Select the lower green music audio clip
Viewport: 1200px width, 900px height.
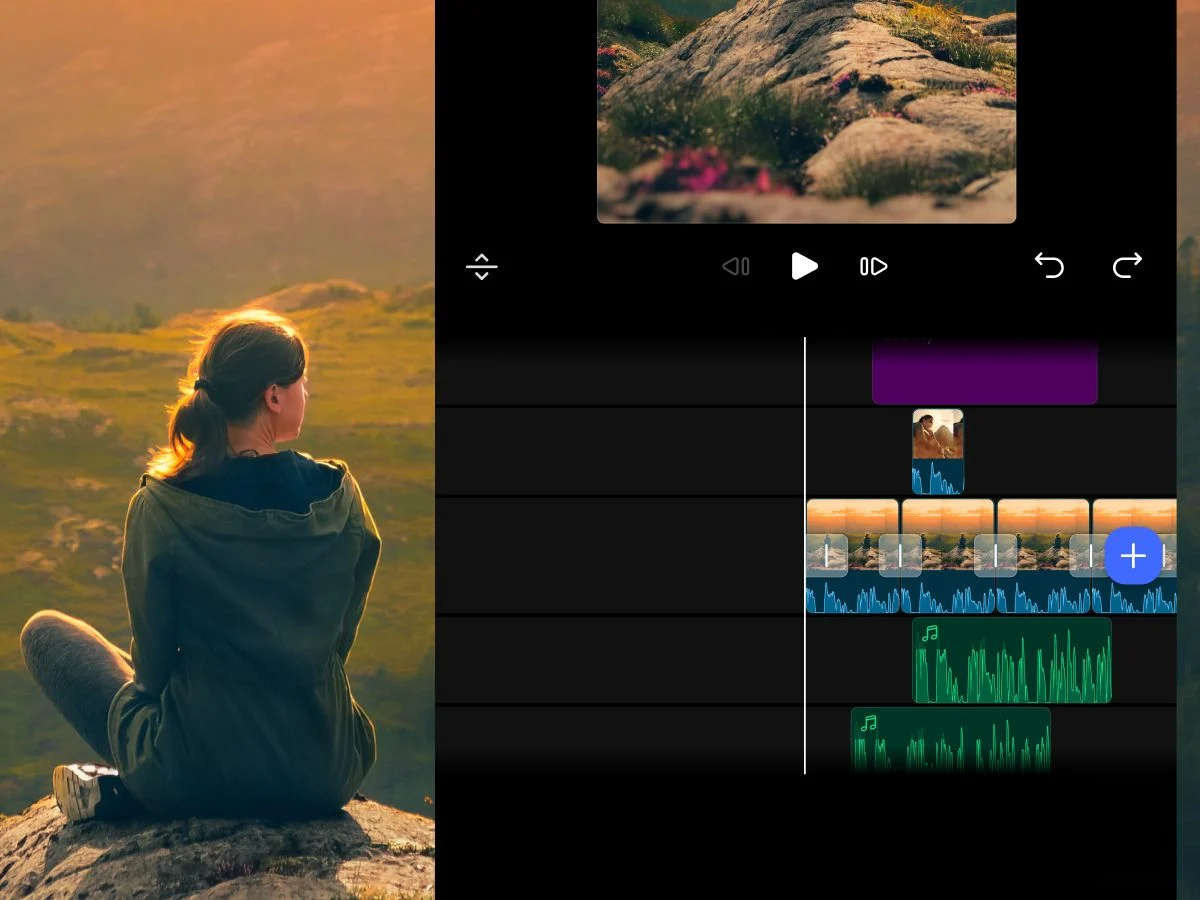[951, 740]
